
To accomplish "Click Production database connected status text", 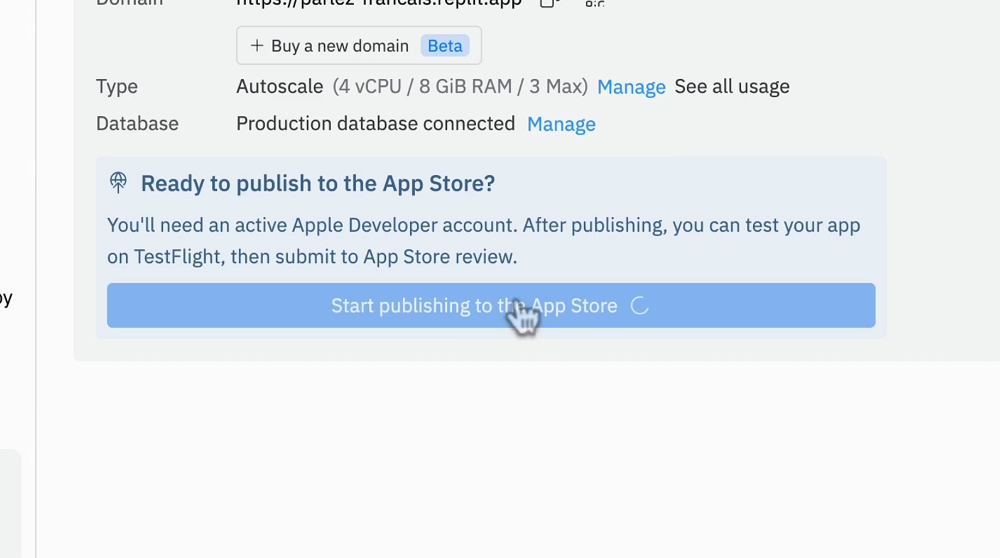I will point(375,124).
